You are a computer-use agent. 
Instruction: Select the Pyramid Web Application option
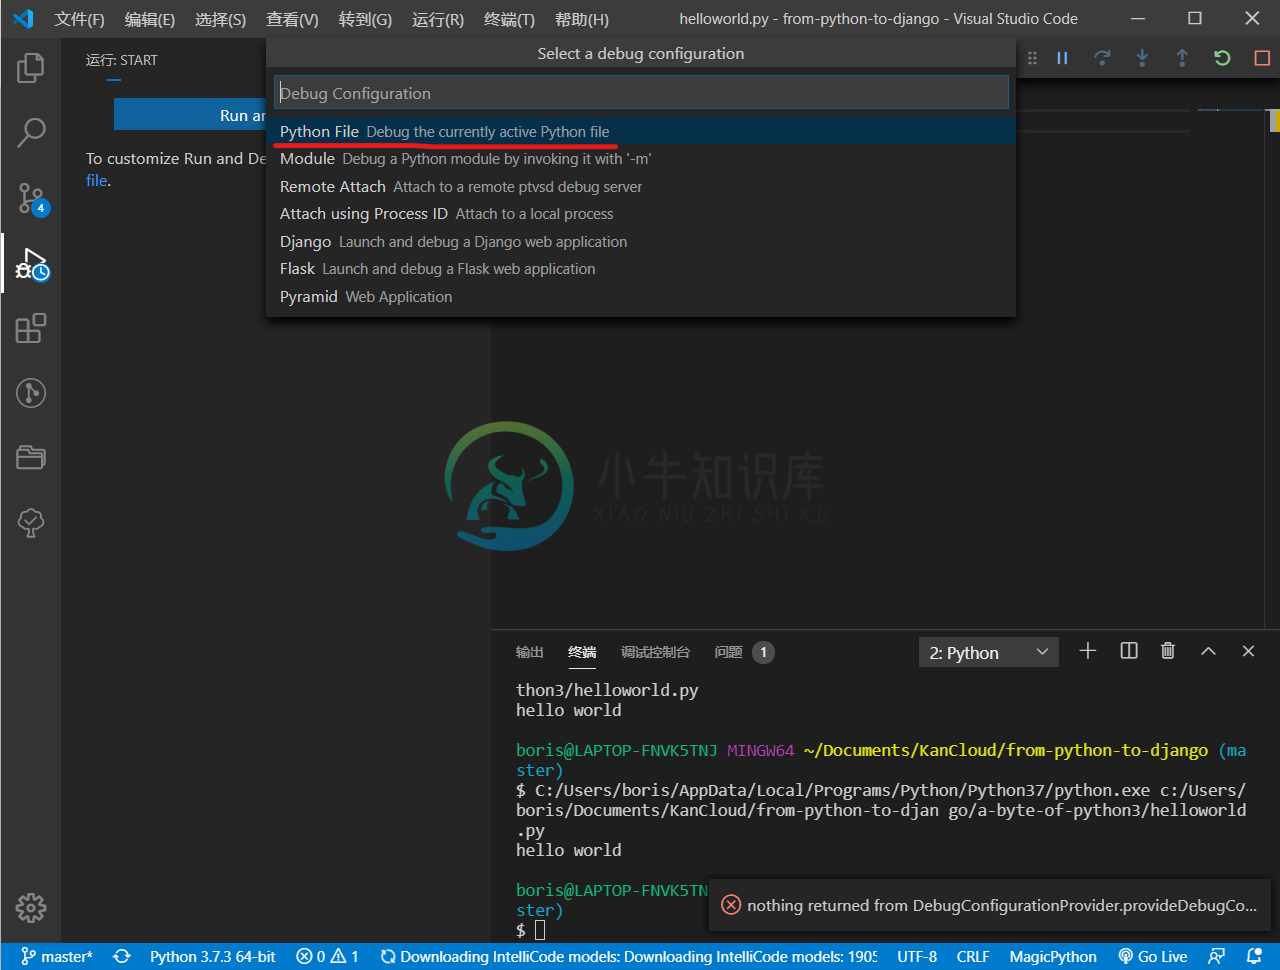tap(641, 297)
